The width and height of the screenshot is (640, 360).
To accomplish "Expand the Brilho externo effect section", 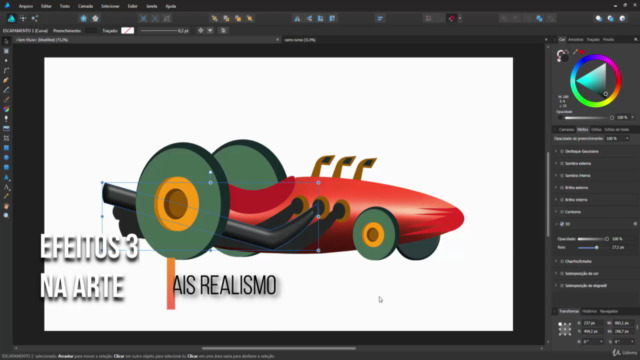I will point(556,188).
